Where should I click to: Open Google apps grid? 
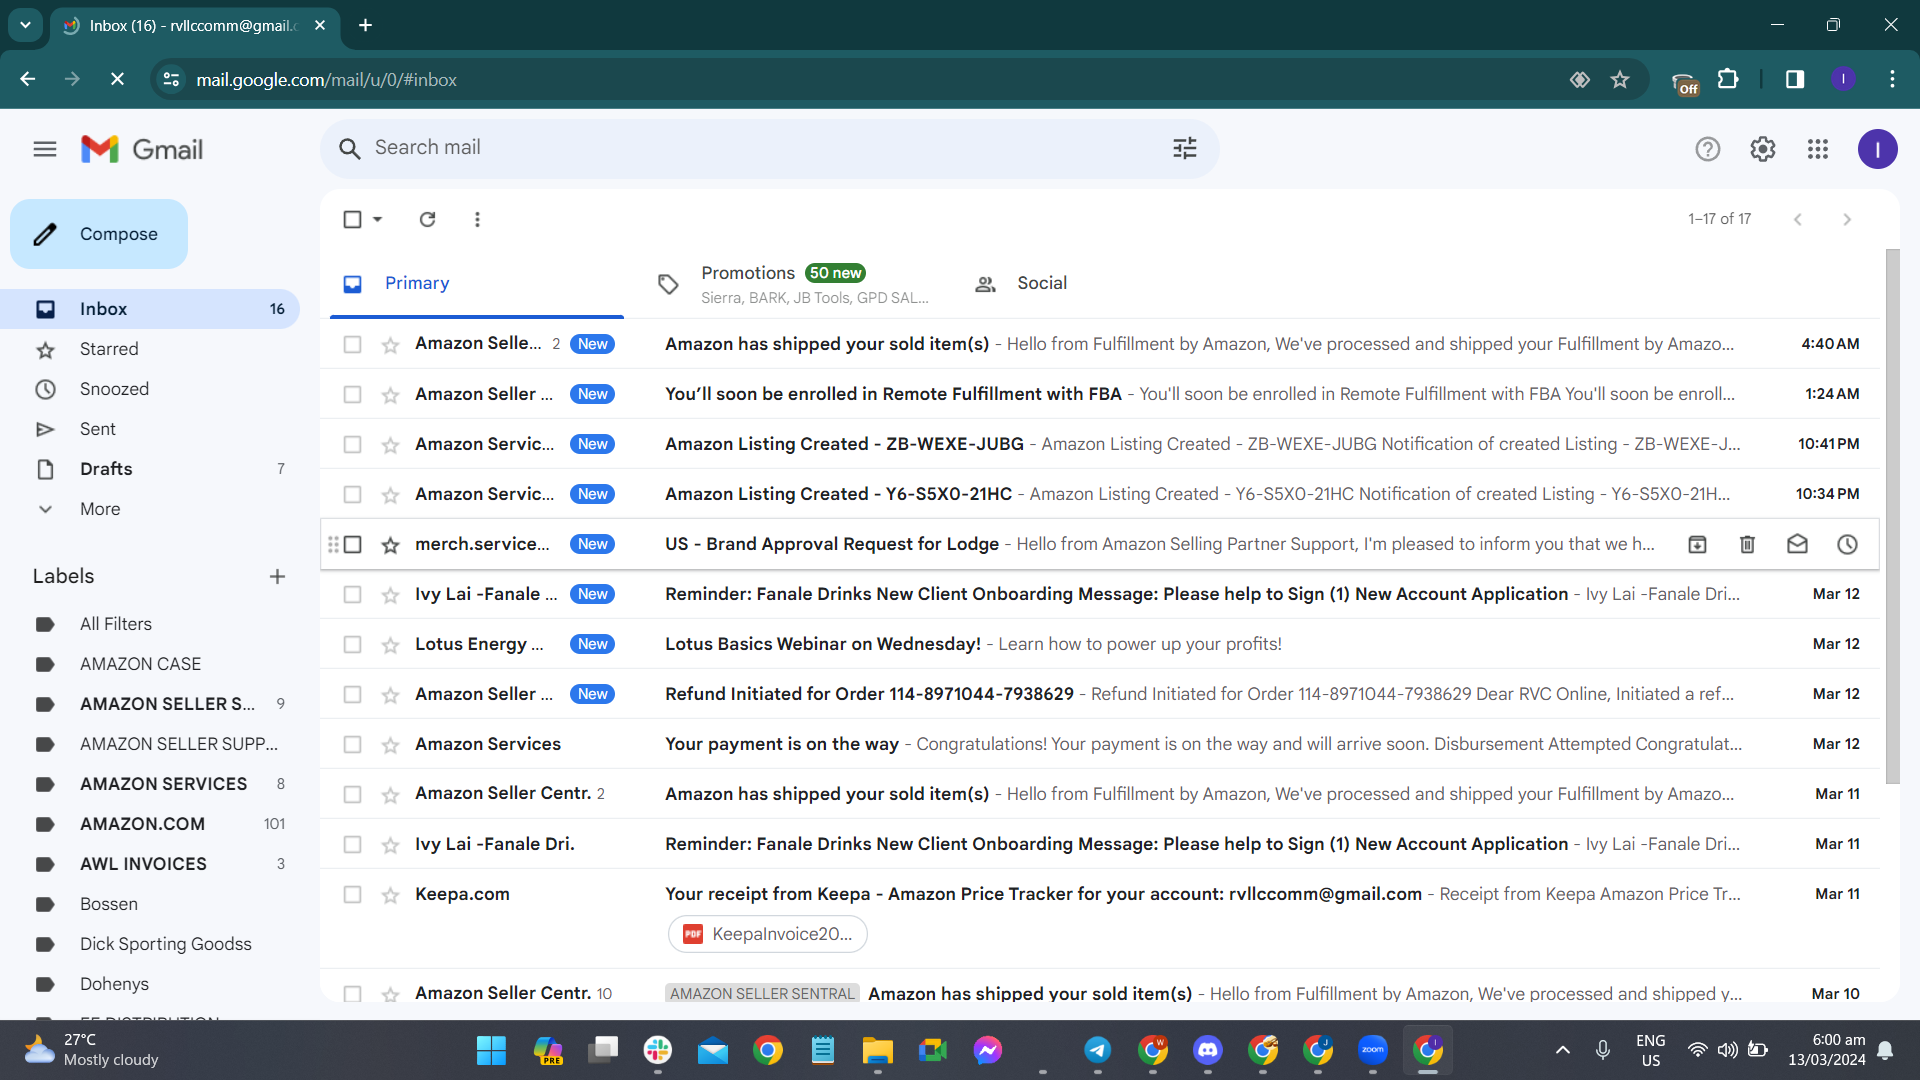1818,149
